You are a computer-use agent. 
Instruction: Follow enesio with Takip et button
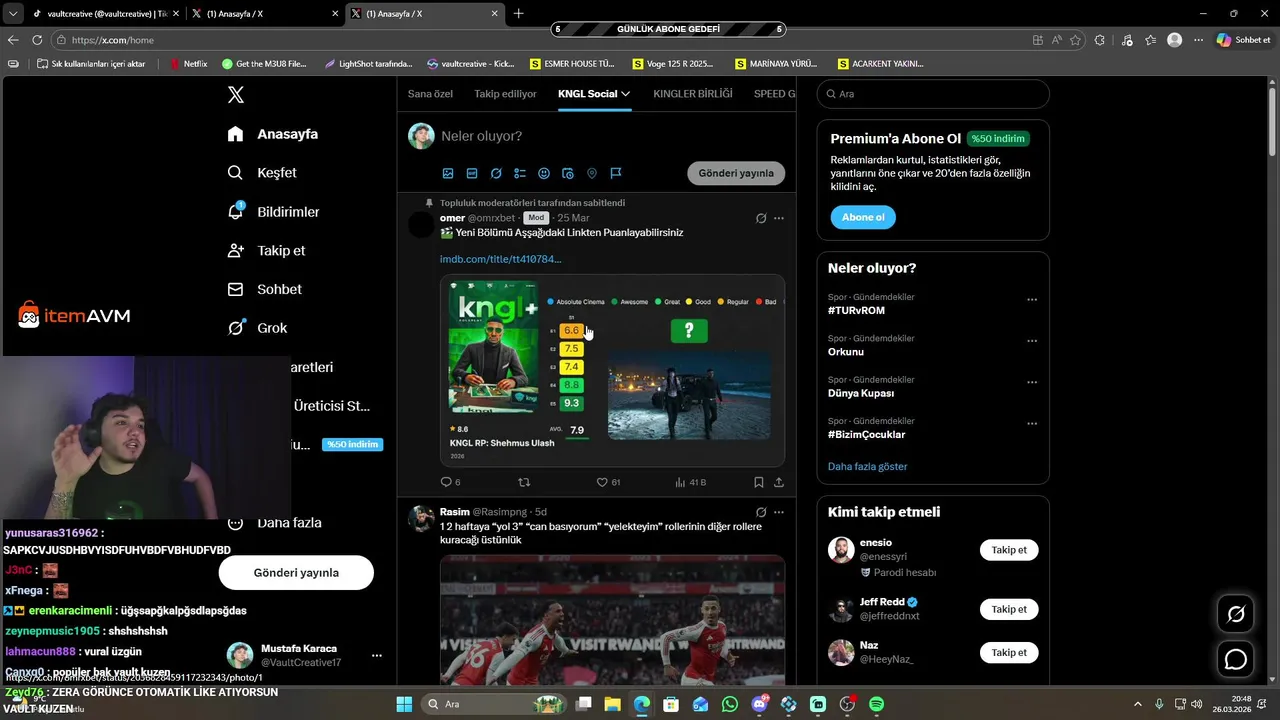[1009, 550]
